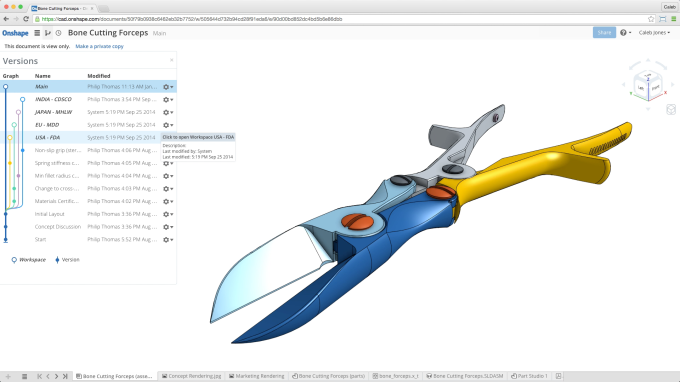Bookmark the page with the star icon
The width and height of the screenshot is (680, 382).
click(x=651, y=19)
